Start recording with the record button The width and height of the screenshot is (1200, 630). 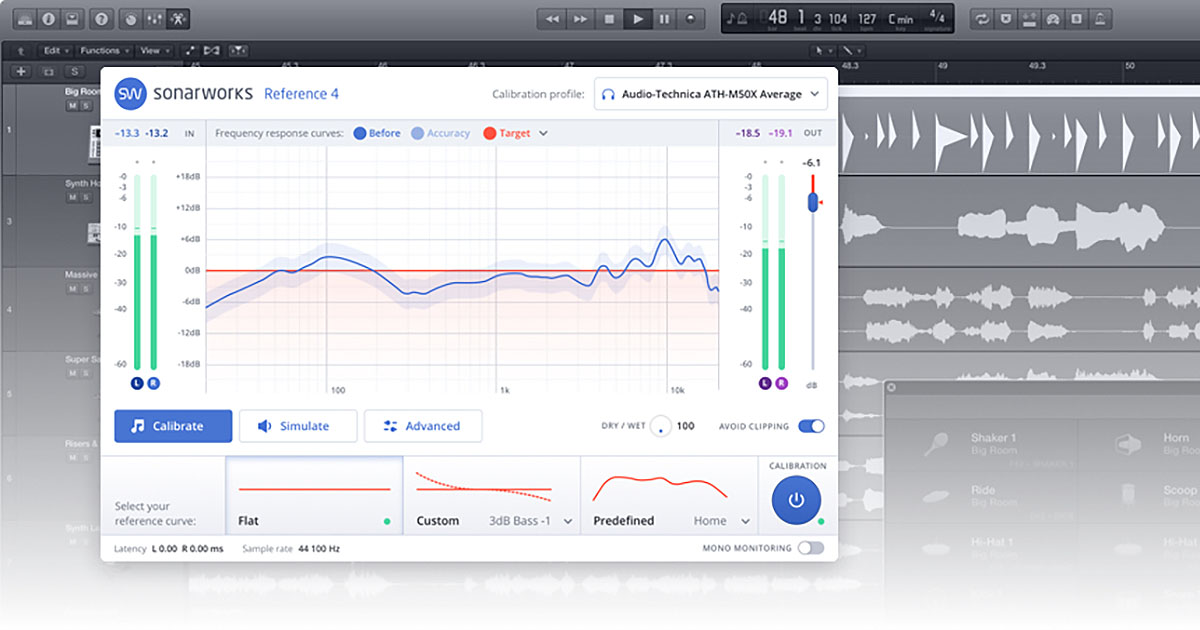pyautogui.click(x=691, y=19)
